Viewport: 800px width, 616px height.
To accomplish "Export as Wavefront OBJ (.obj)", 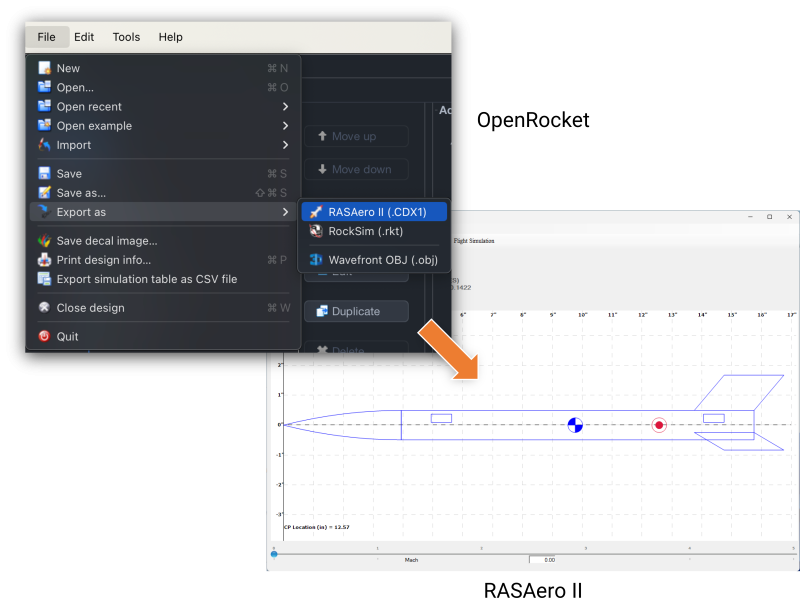I will point(374,260).
